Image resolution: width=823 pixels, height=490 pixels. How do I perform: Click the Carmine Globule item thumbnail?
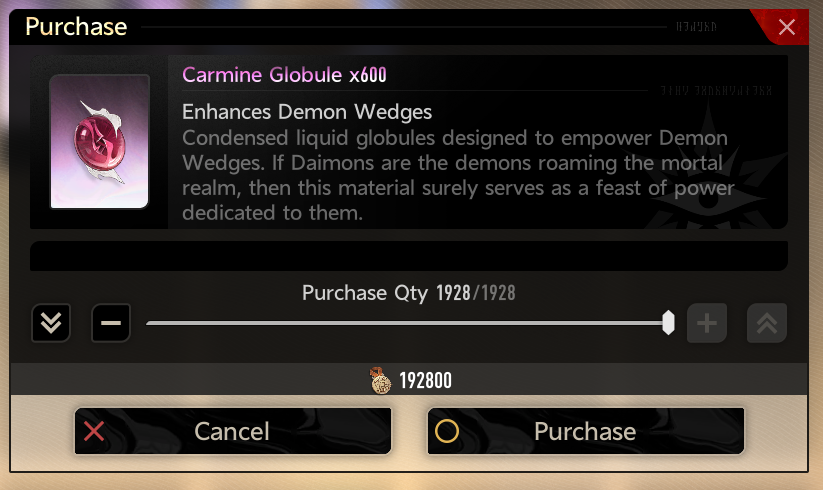(99, 142)
